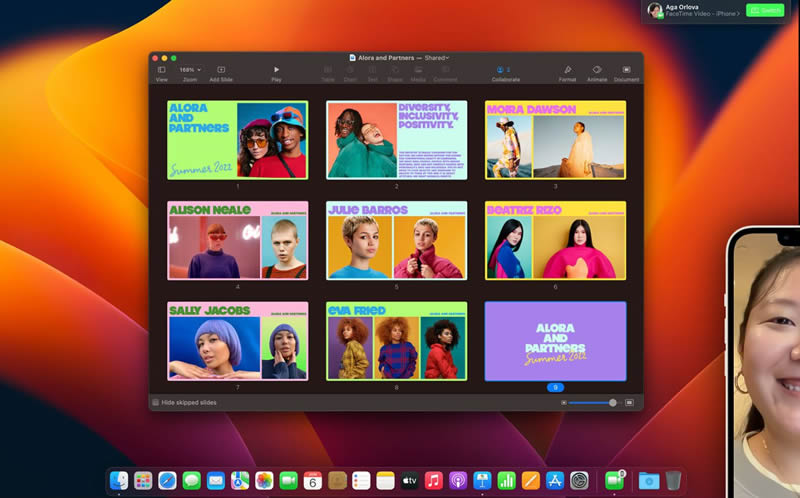Viewport: 800px width, 498px height.
Task: Click Aga Orlova's avatar in the notification
Action: pos(655,10)
